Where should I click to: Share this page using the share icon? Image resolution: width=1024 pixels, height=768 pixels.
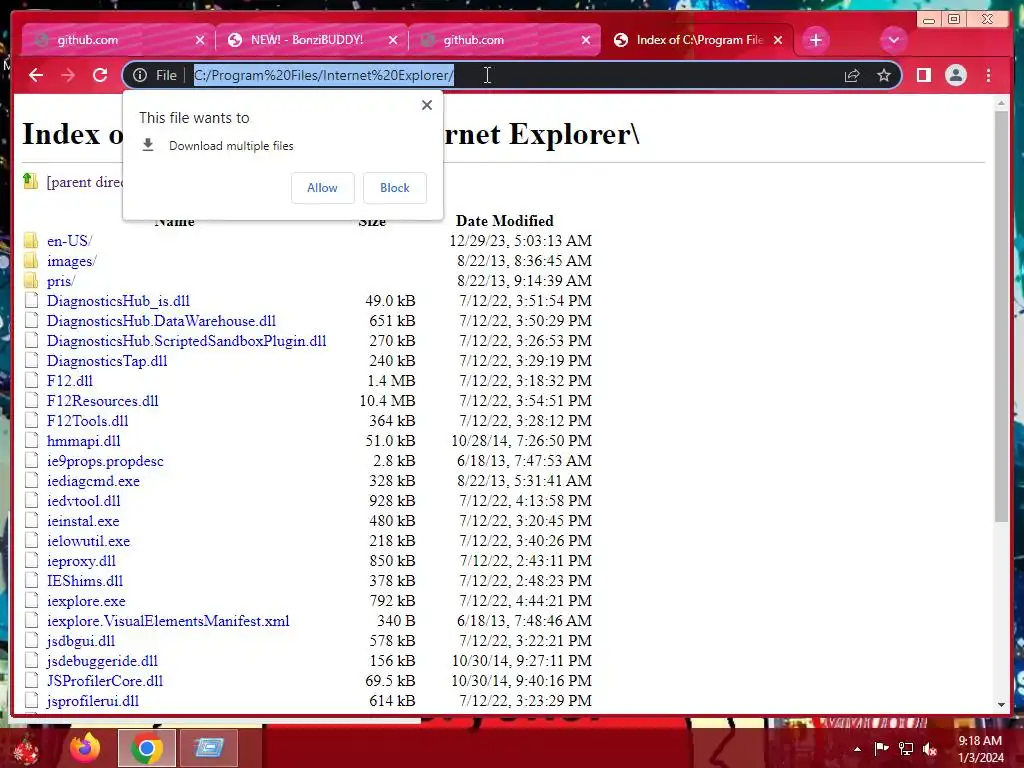point(852,75)
